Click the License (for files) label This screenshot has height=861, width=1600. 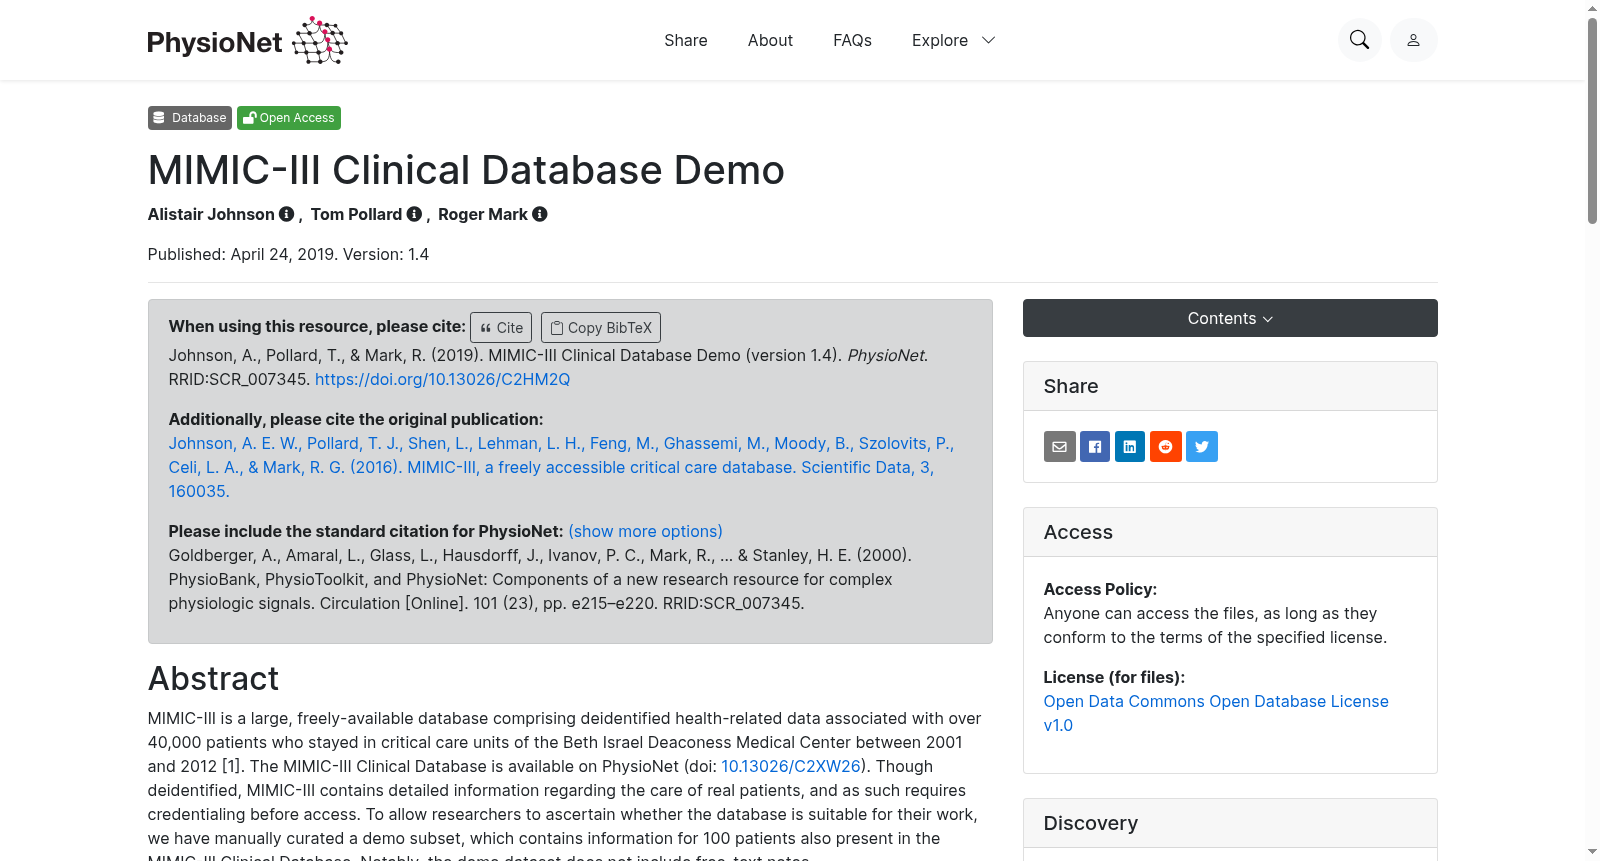click(x=1114, y=677)
